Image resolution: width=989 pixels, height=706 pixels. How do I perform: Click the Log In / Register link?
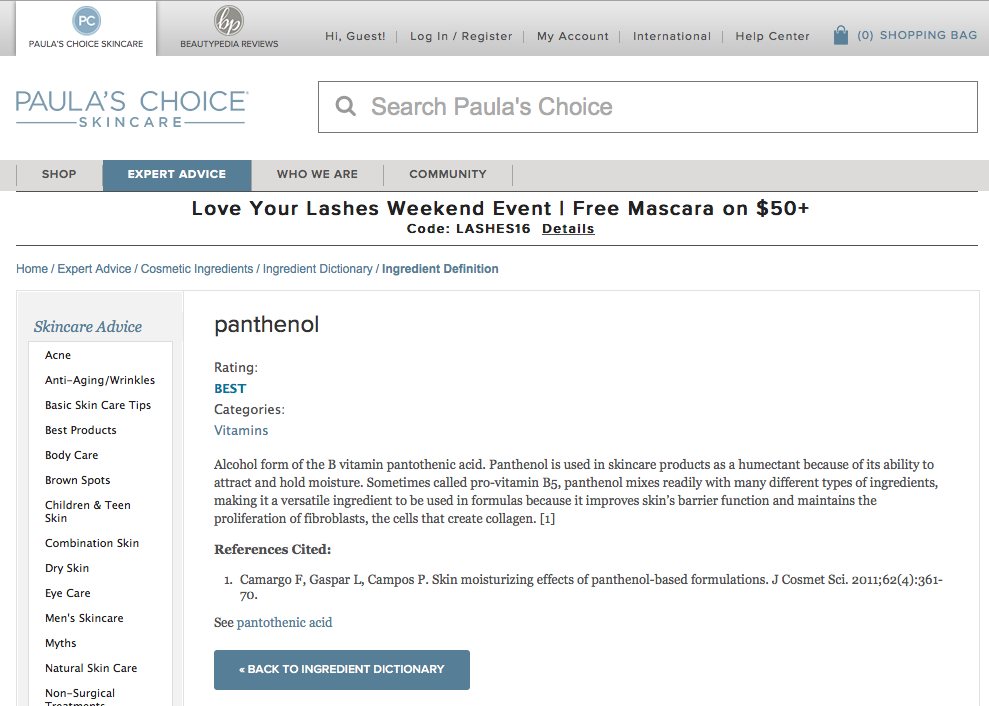461,37
